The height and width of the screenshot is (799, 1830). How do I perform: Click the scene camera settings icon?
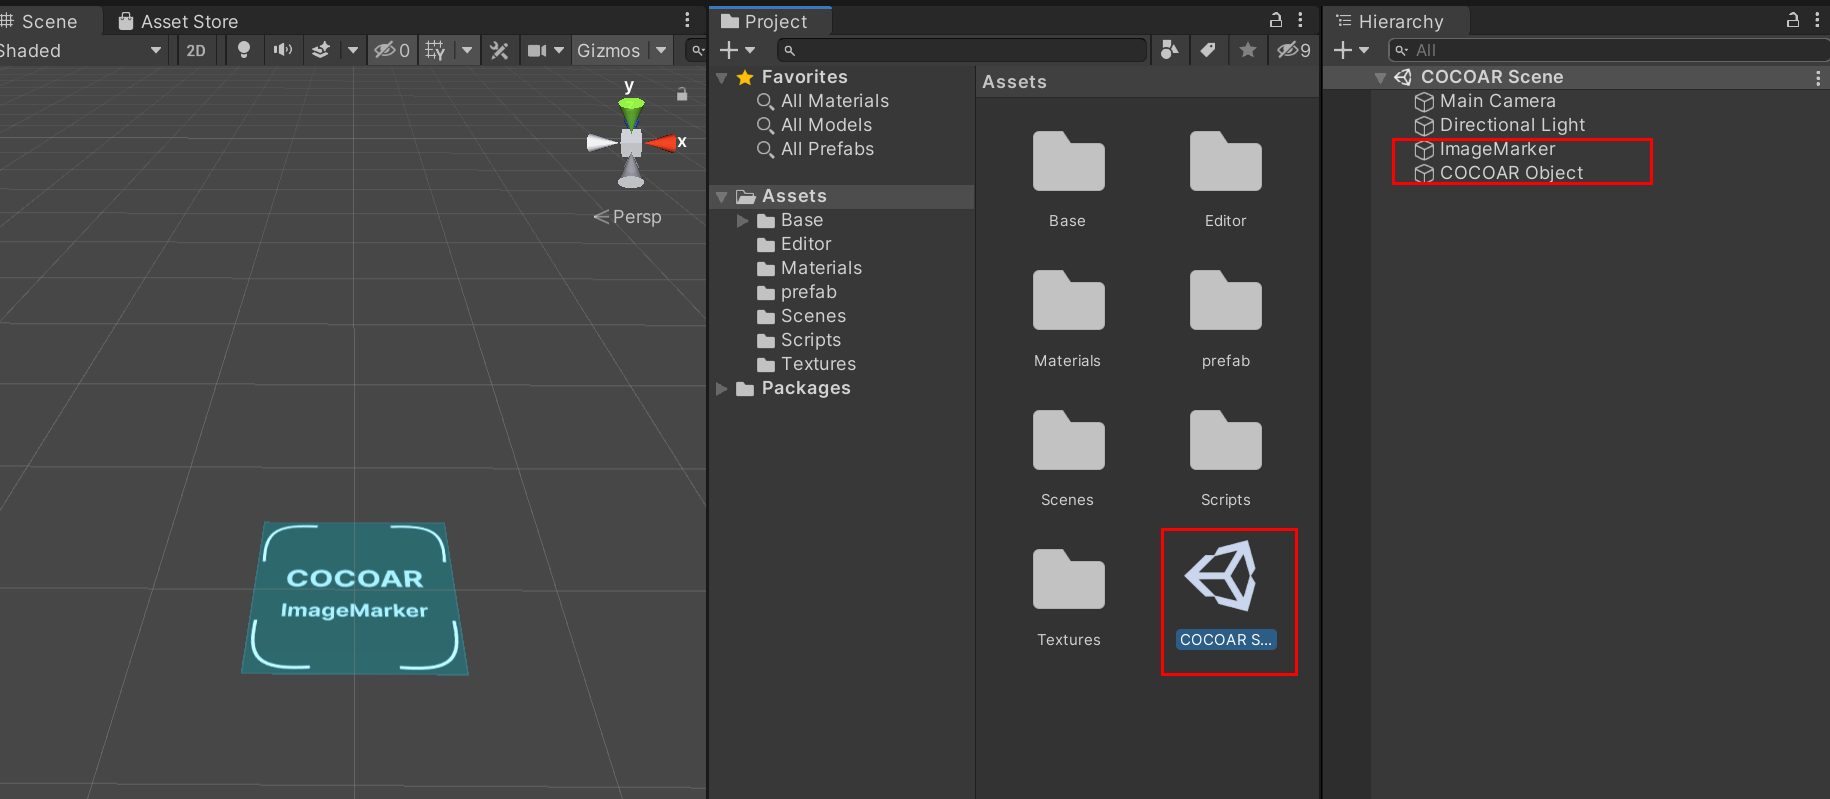point(537,50)
